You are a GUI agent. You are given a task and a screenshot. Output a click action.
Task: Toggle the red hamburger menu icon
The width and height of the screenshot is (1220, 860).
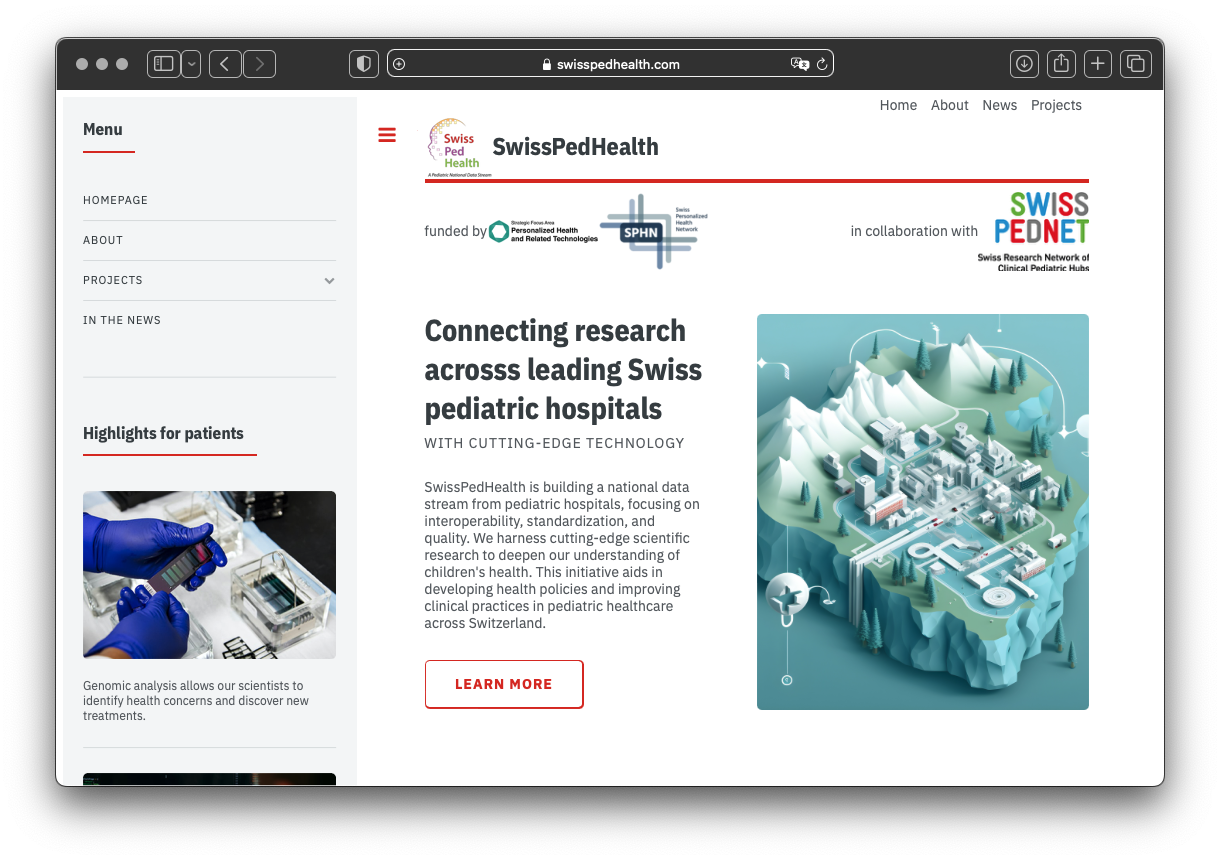387,135
